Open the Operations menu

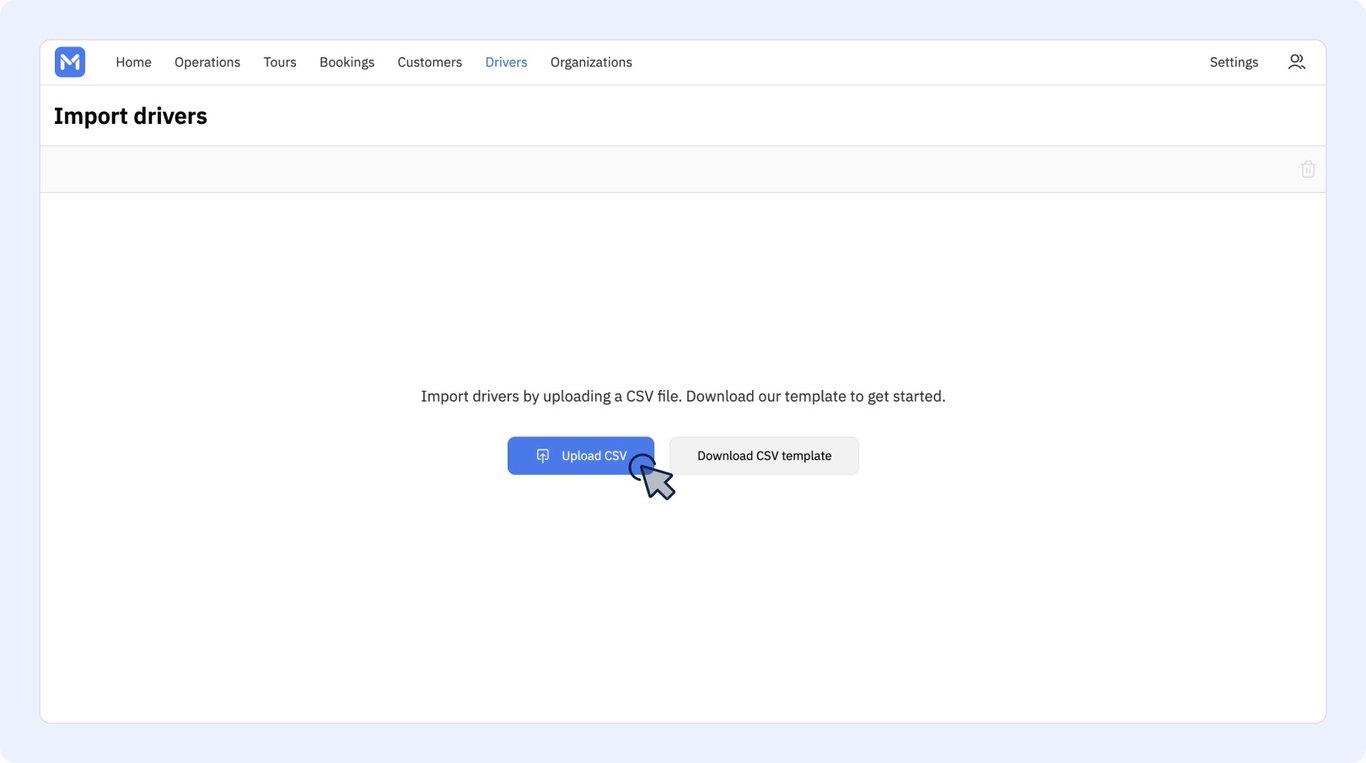(x=207, y=62)
